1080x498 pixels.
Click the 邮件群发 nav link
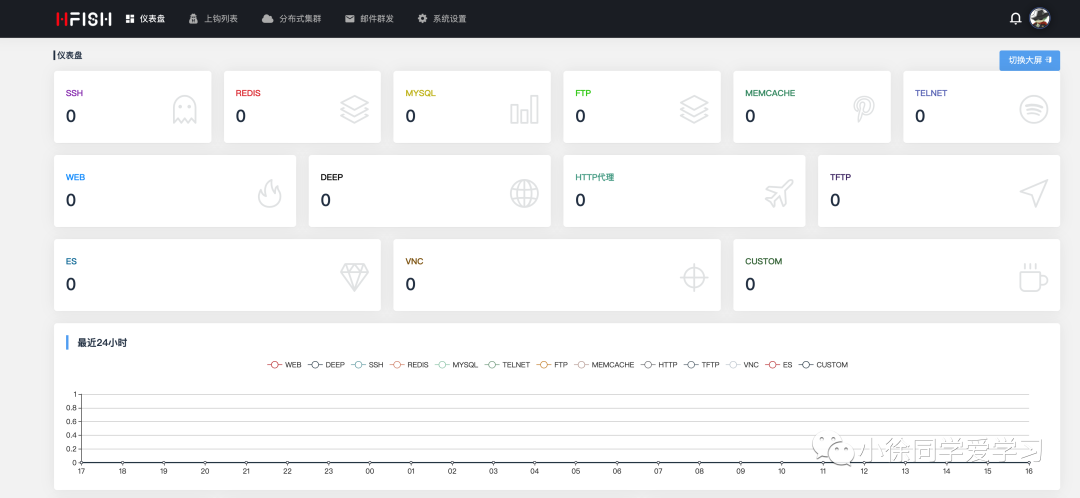click(369, 19)
